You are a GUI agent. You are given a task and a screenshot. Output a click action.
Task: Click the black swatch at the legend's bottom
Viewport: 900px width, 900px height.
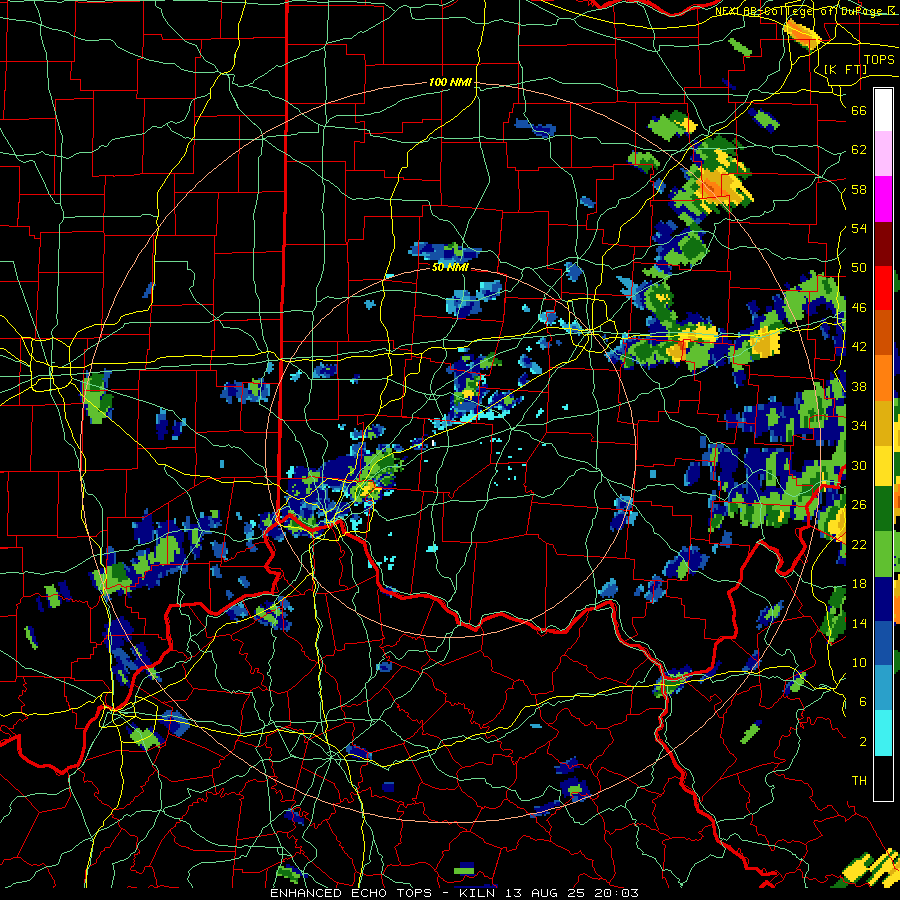(883, 778)
